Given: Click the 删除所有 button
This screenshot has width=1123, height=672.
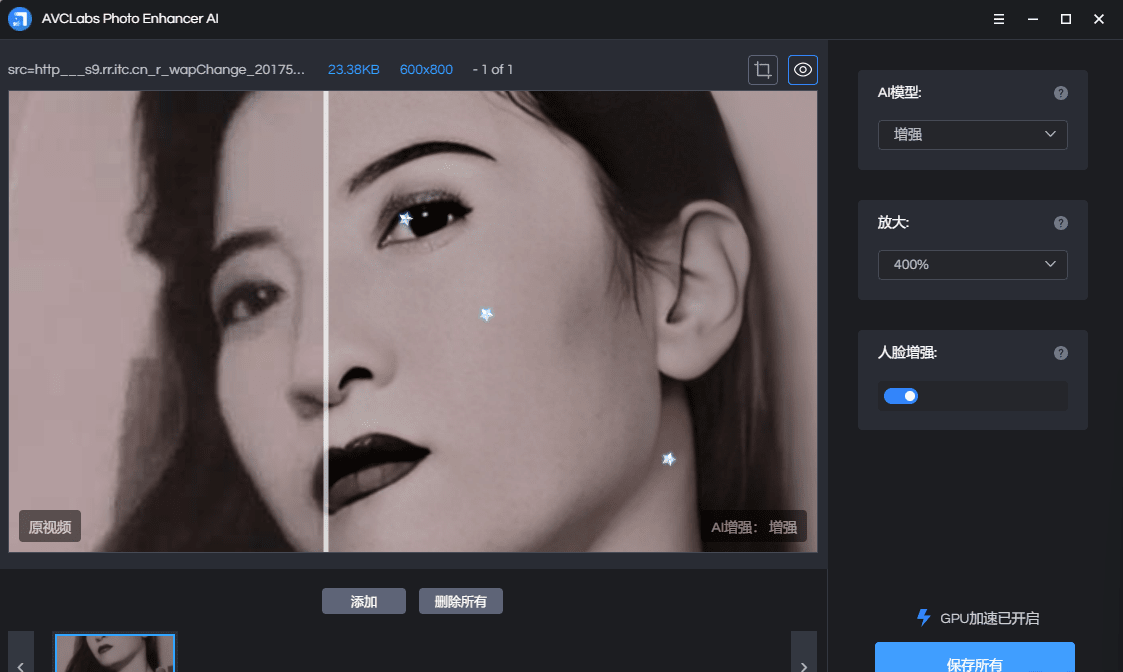Looking at the screenshot, I should 461,601.
